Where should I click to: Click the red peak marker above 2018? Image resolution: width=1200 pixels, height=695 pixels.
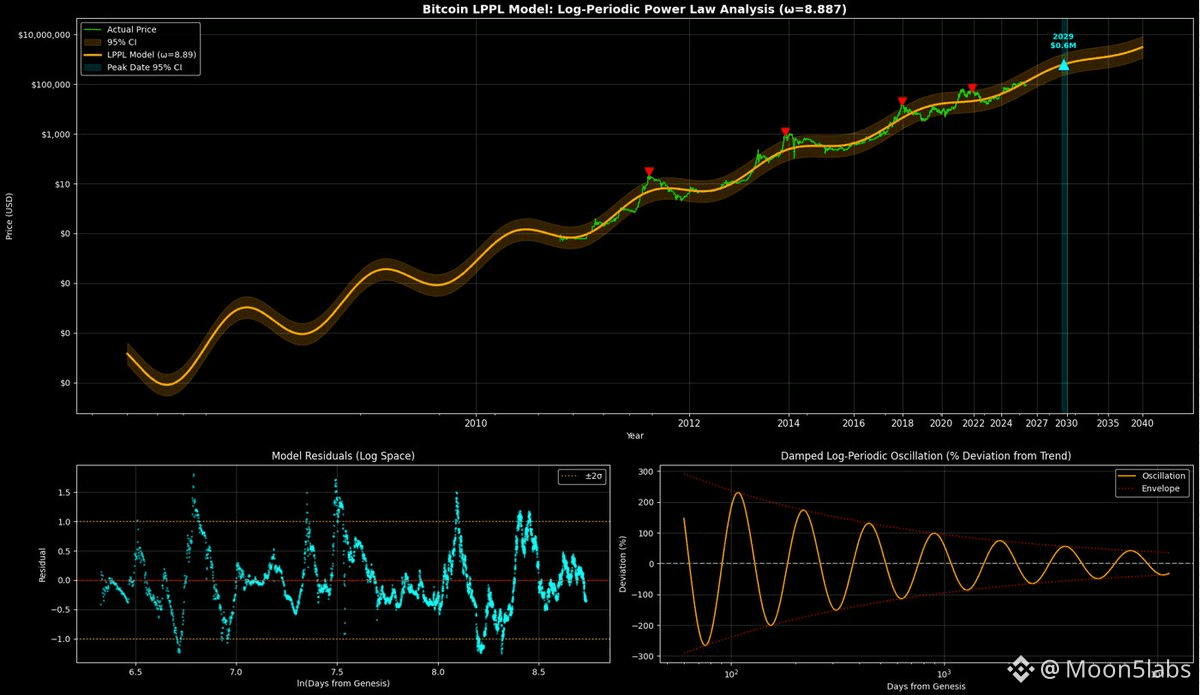(902, 101)
